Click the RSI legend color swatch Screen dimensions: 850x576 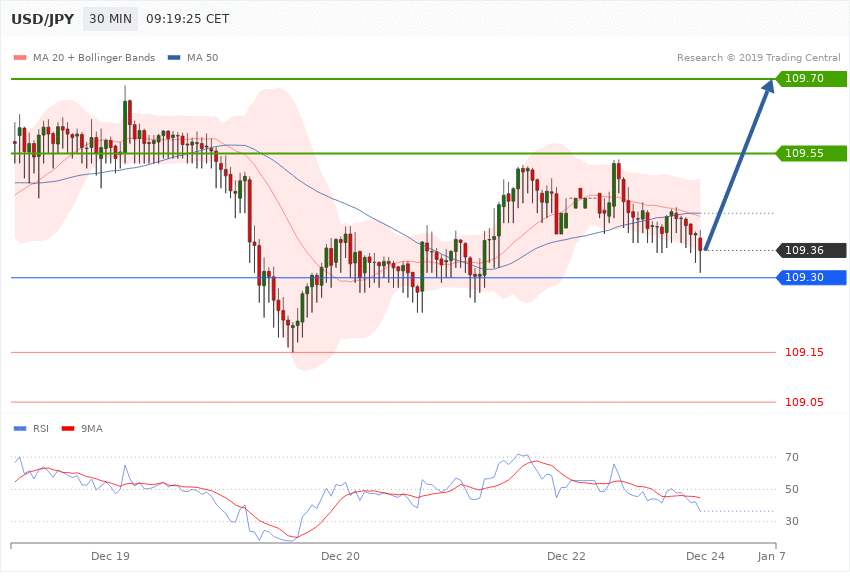pyautogui.click(x=20, y=429)
